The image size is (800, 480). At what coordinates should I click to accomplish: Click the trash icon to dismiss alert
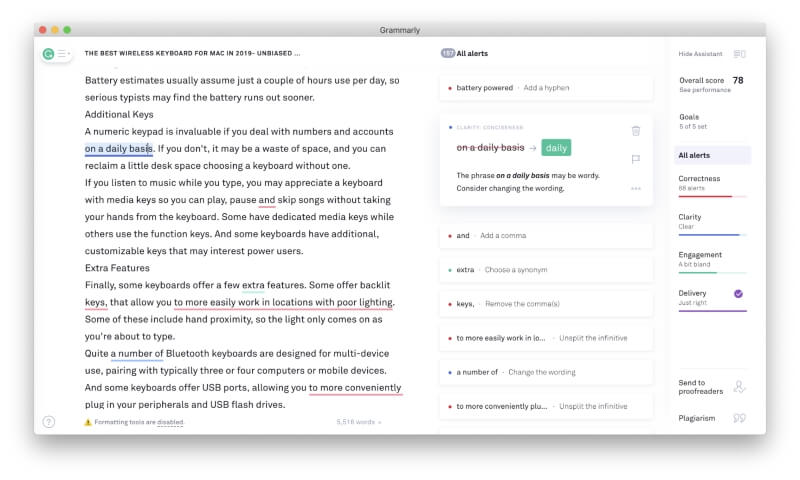pyautogui.click(x=636, y=131)
